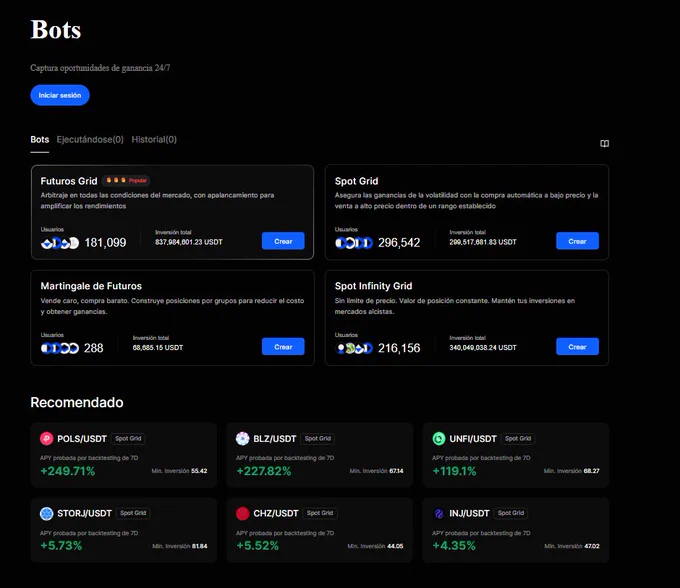This screenshot has height=588, width=680.
Task: Create a Martingale de Futuros bot
Action: point(283,346)
